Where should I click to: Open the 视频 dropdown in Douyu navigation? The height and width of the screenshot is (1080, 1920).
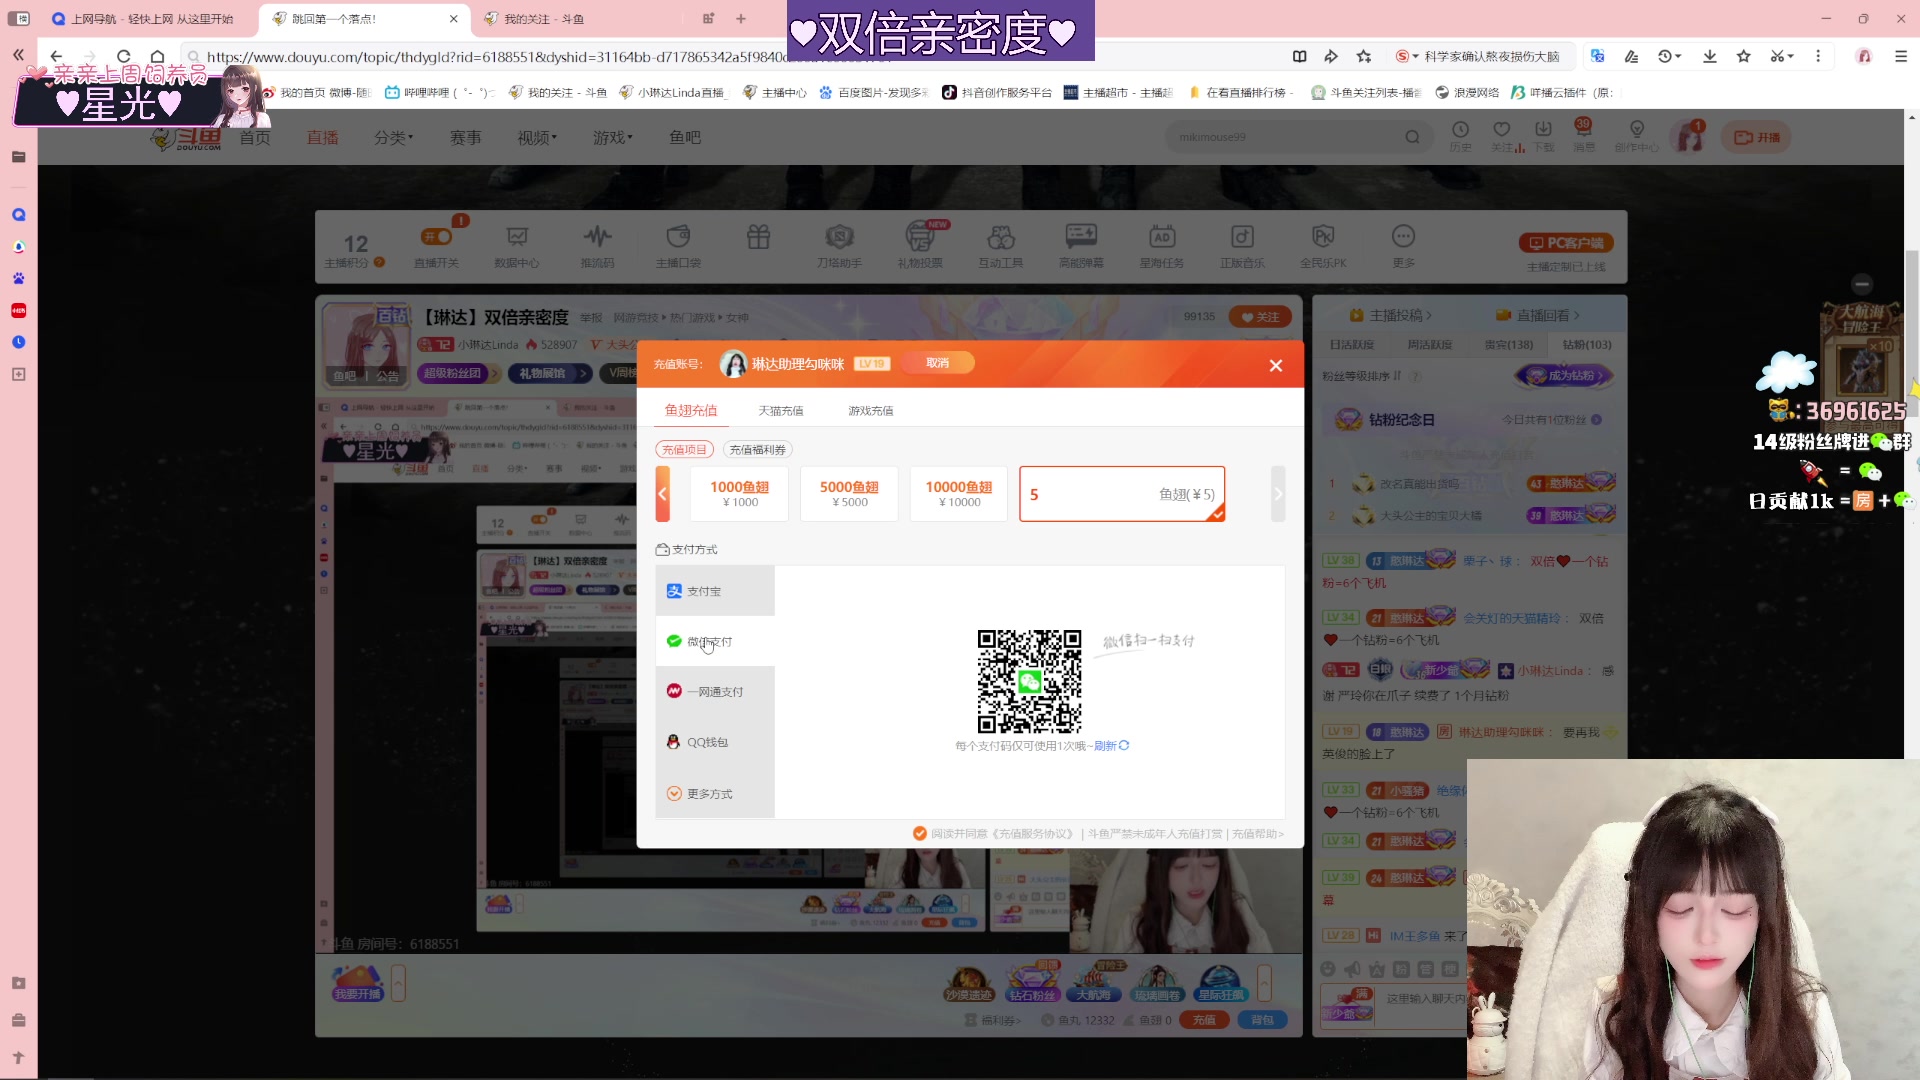pyautogui.click(x=537, y=138)
